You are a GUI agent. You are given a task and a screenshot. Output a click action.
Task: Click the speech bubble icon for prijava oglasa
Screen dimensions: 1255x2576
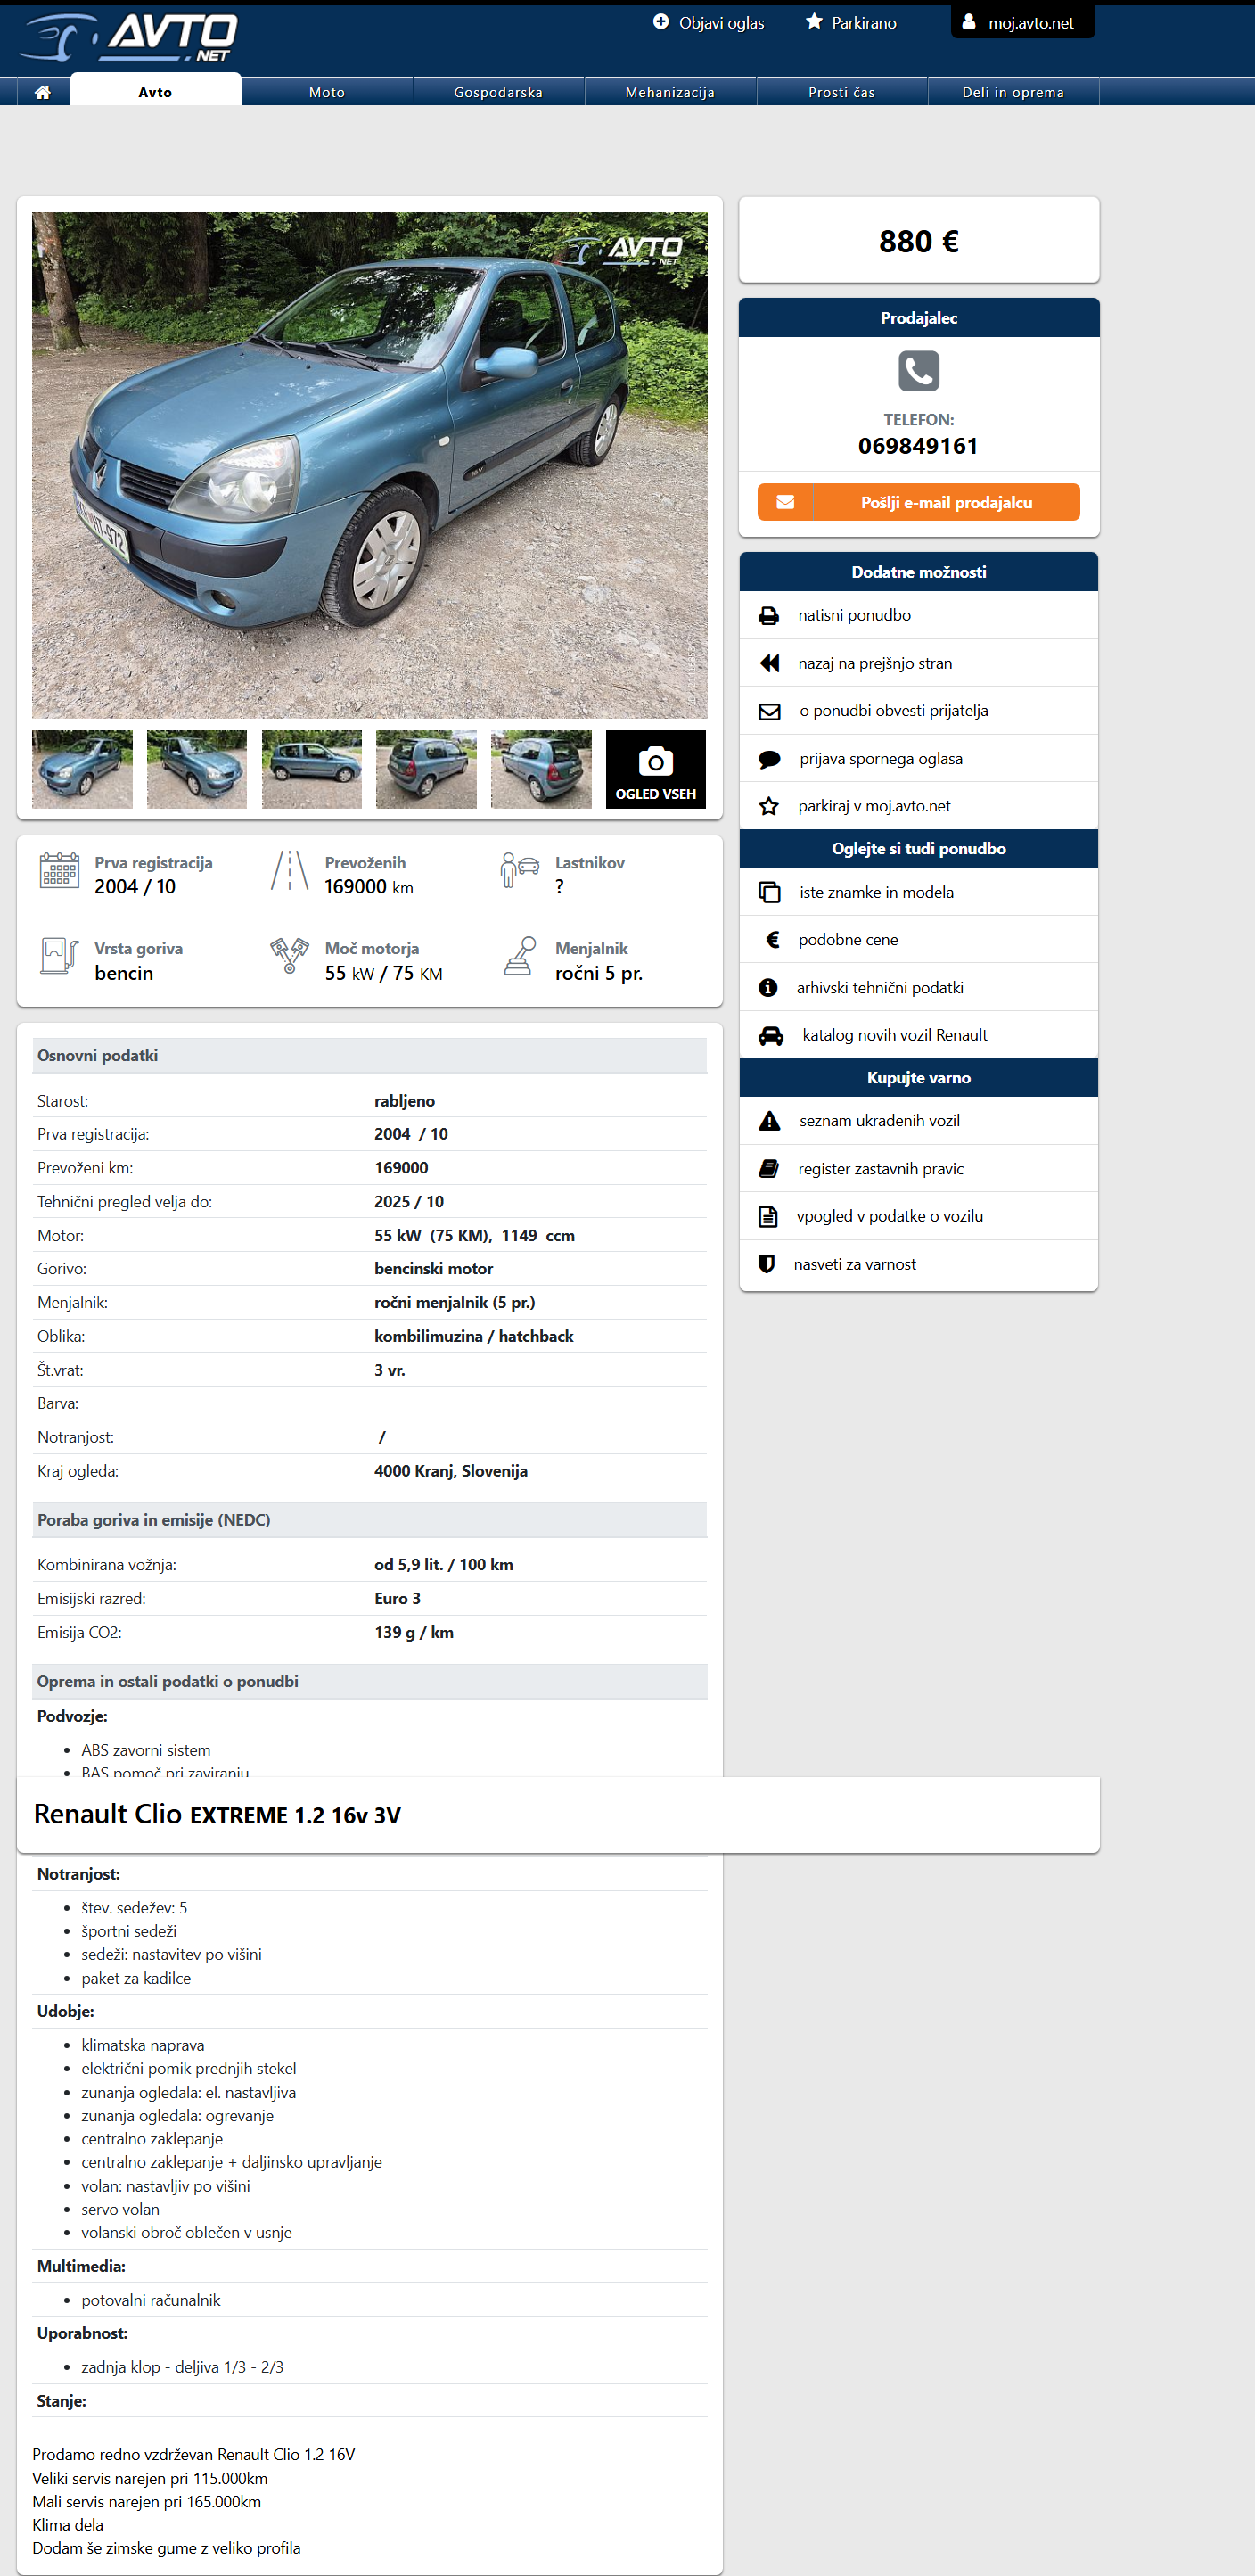(x=769, y=759)
